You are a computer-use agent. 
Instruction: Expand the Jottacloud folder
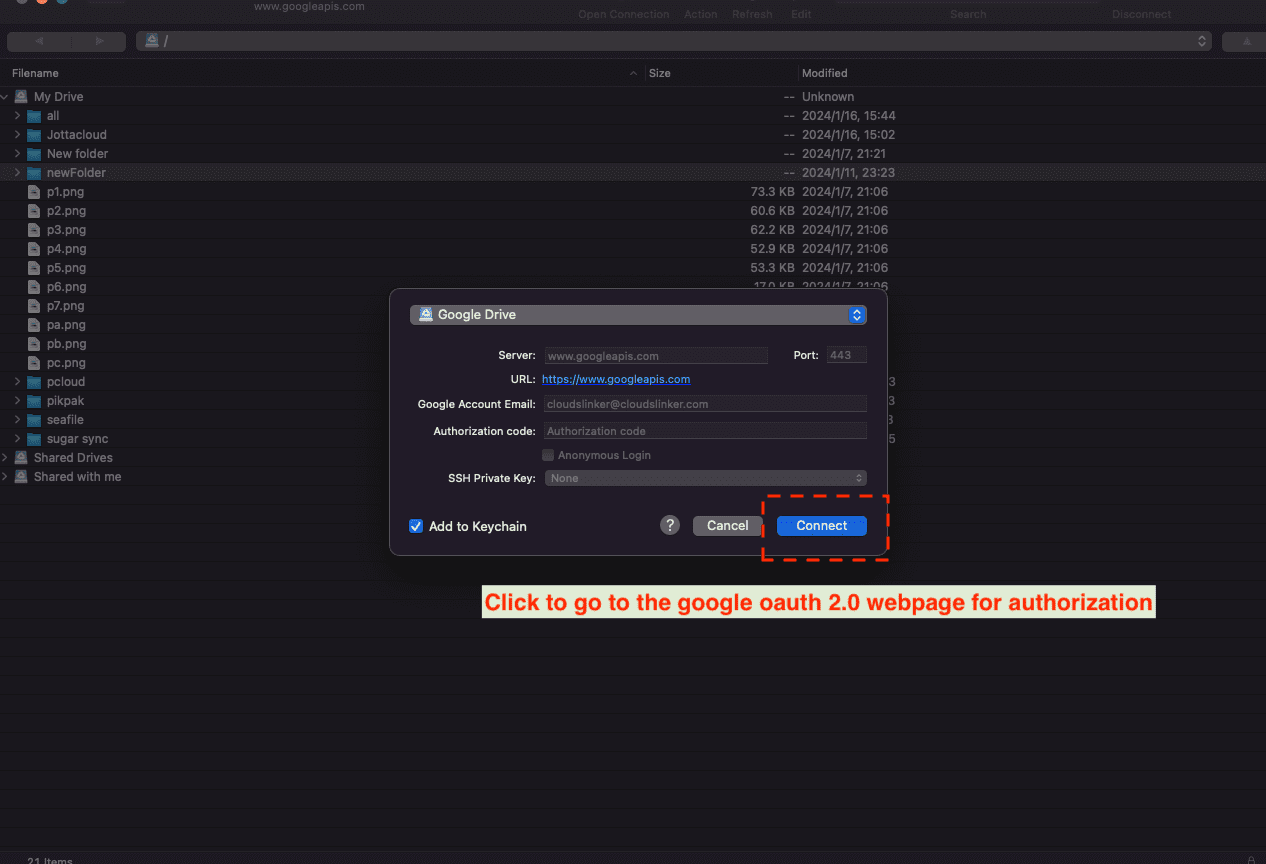click(x=17, y=135)
